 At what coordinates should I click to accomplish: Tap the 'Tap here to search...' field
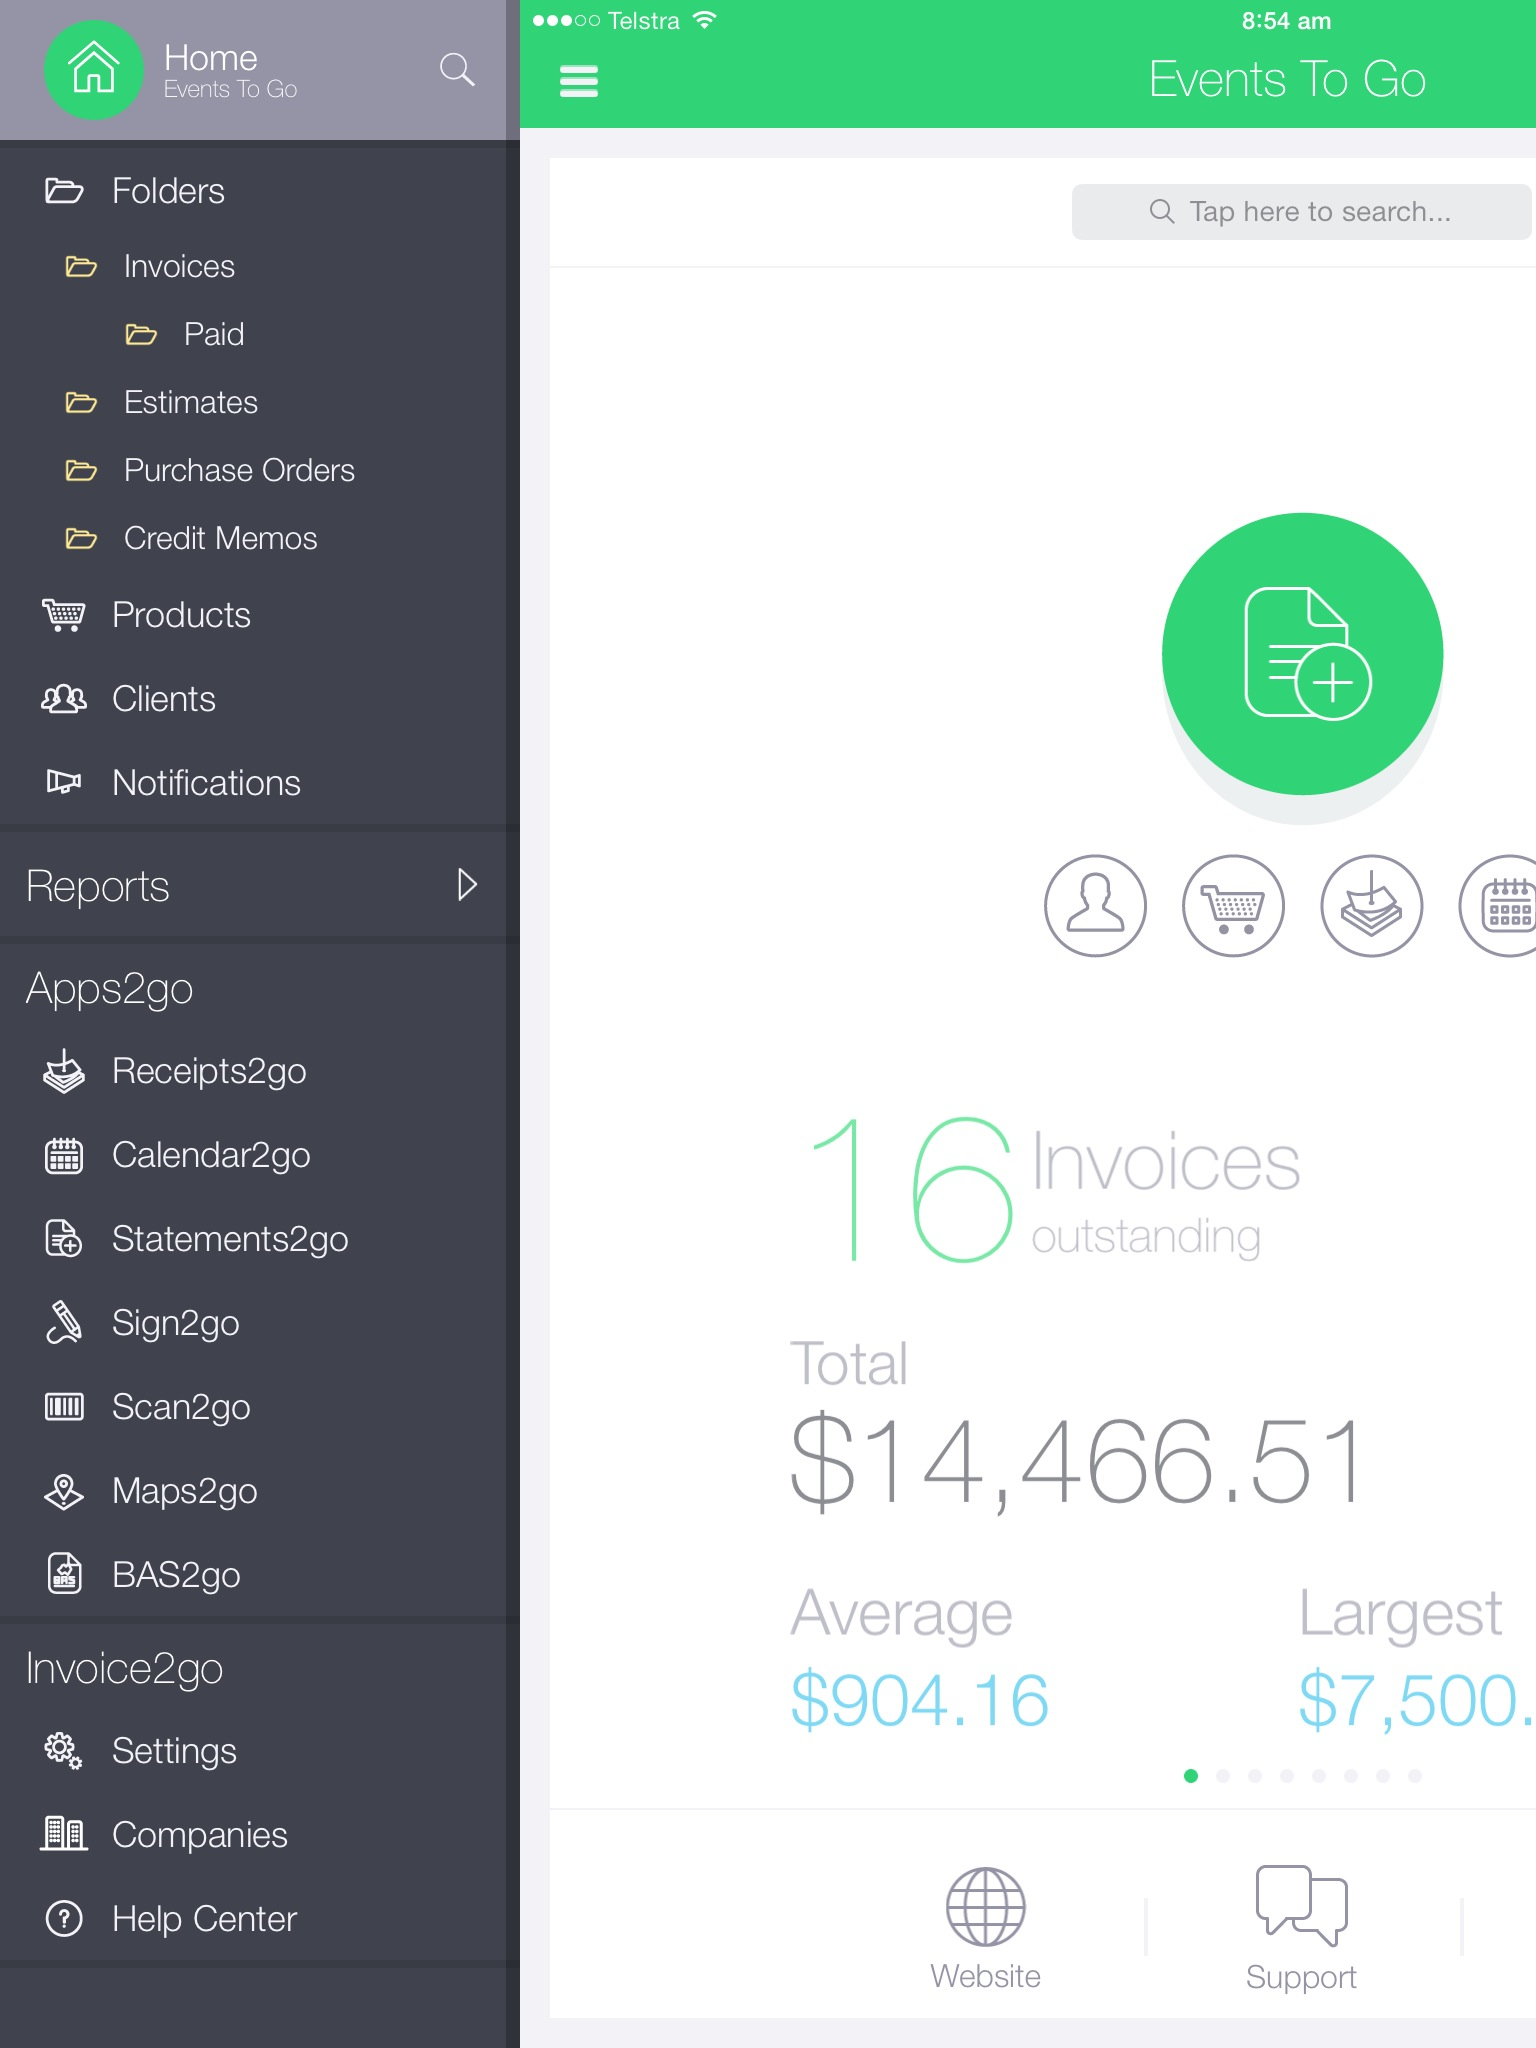coord(1301,212)
